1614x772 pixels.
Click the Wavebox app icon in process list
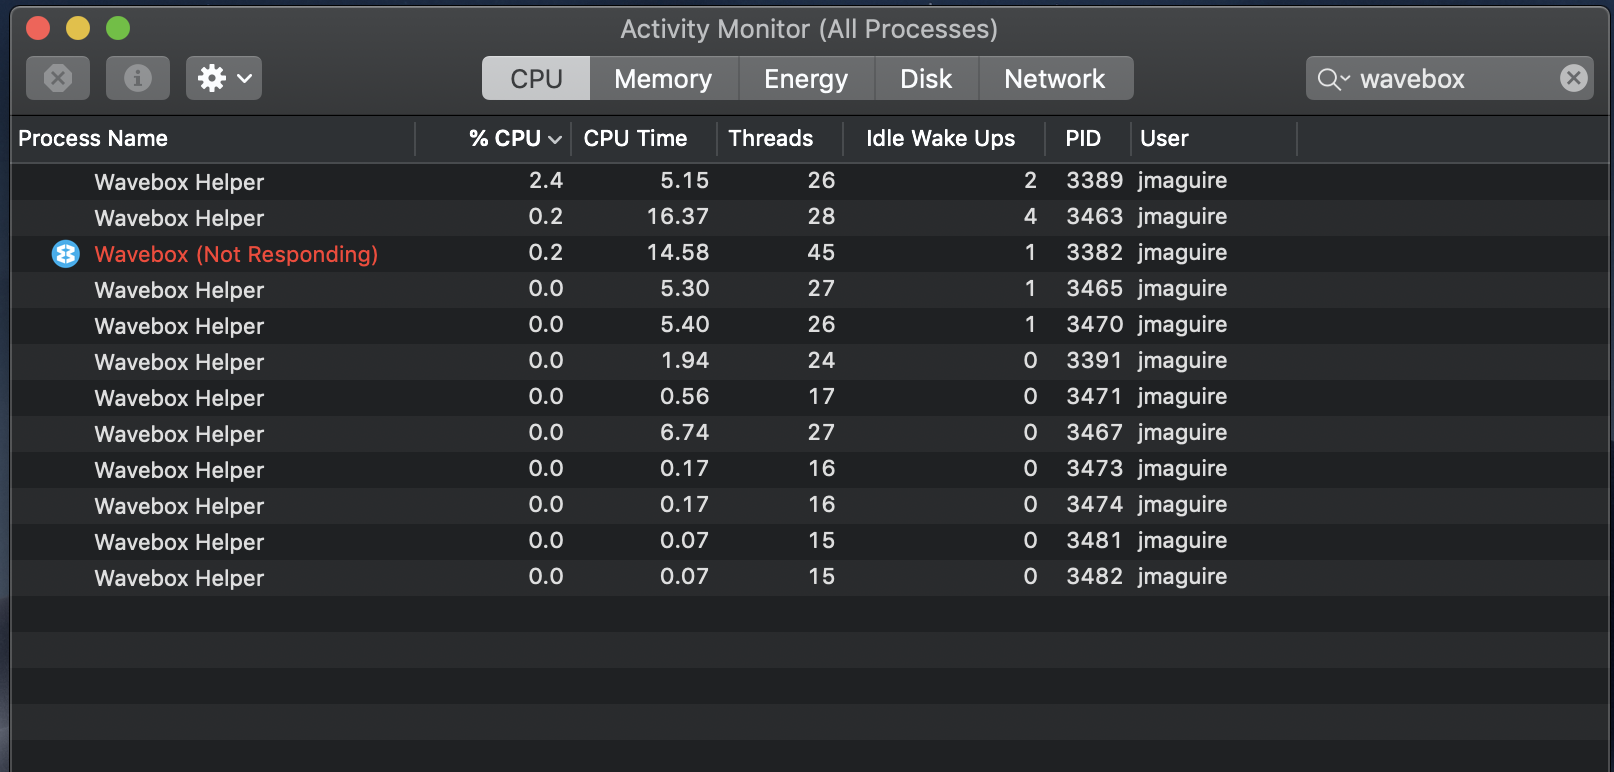pos(66,254)
